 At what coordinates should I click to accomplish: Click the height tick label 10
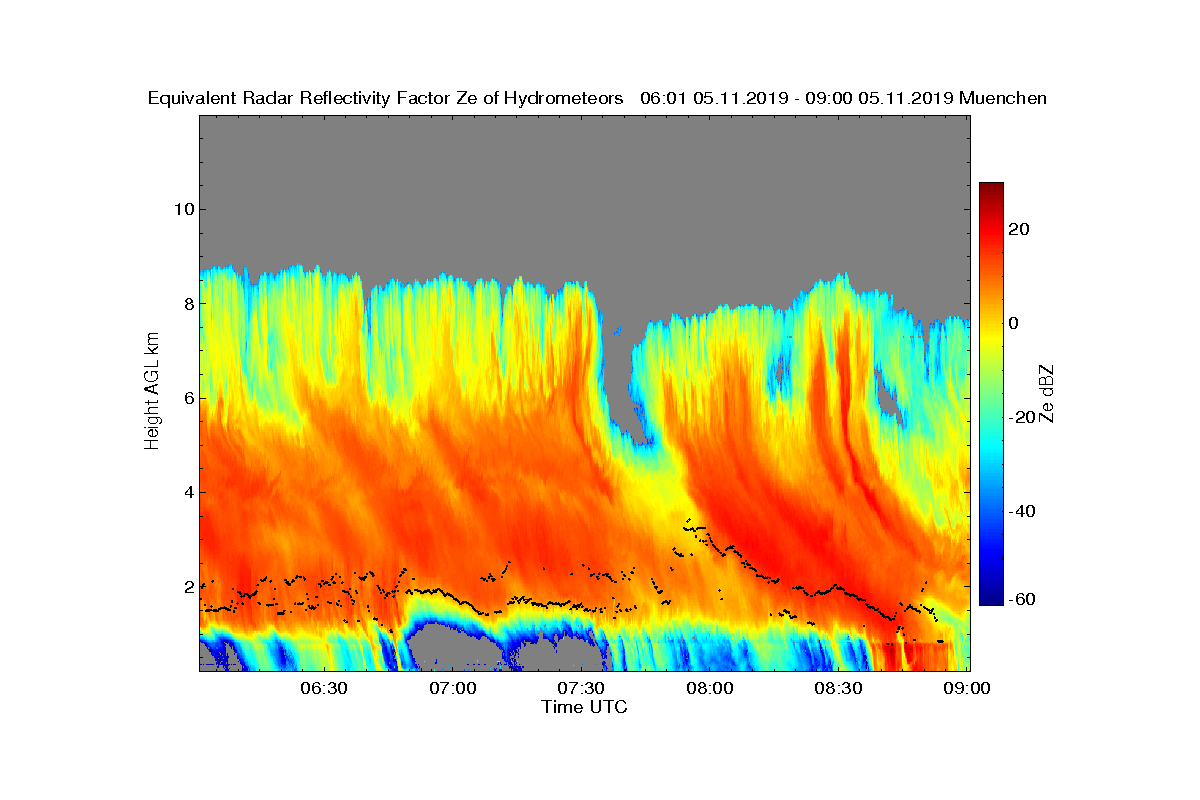pos(183,209)
